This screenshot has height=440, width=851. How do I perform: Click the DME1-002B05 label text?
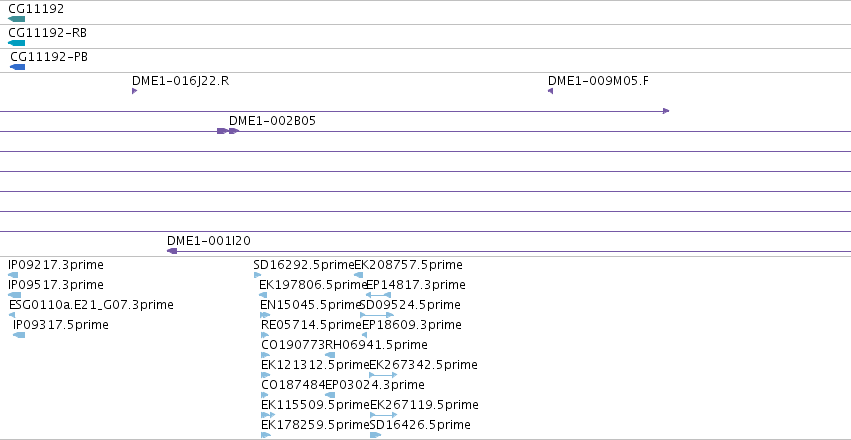point(272,121)
